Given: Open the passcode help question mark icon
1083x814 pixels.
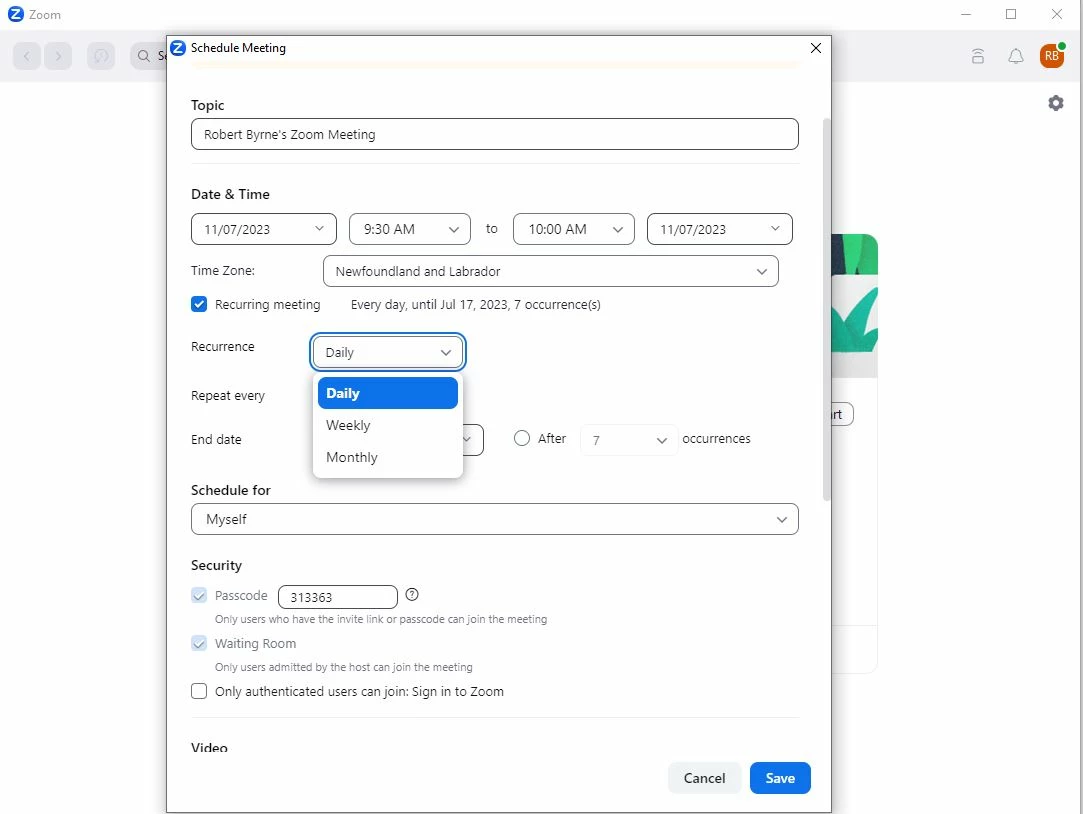Looking at the screenshot, I should [x=412, y=594].
